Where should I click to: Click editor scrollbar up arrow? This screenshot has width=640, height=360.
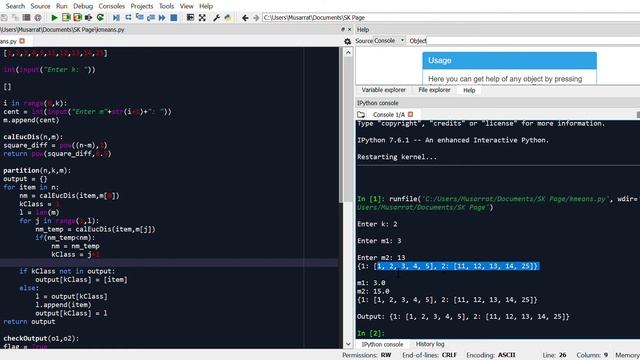pos(348,52)
